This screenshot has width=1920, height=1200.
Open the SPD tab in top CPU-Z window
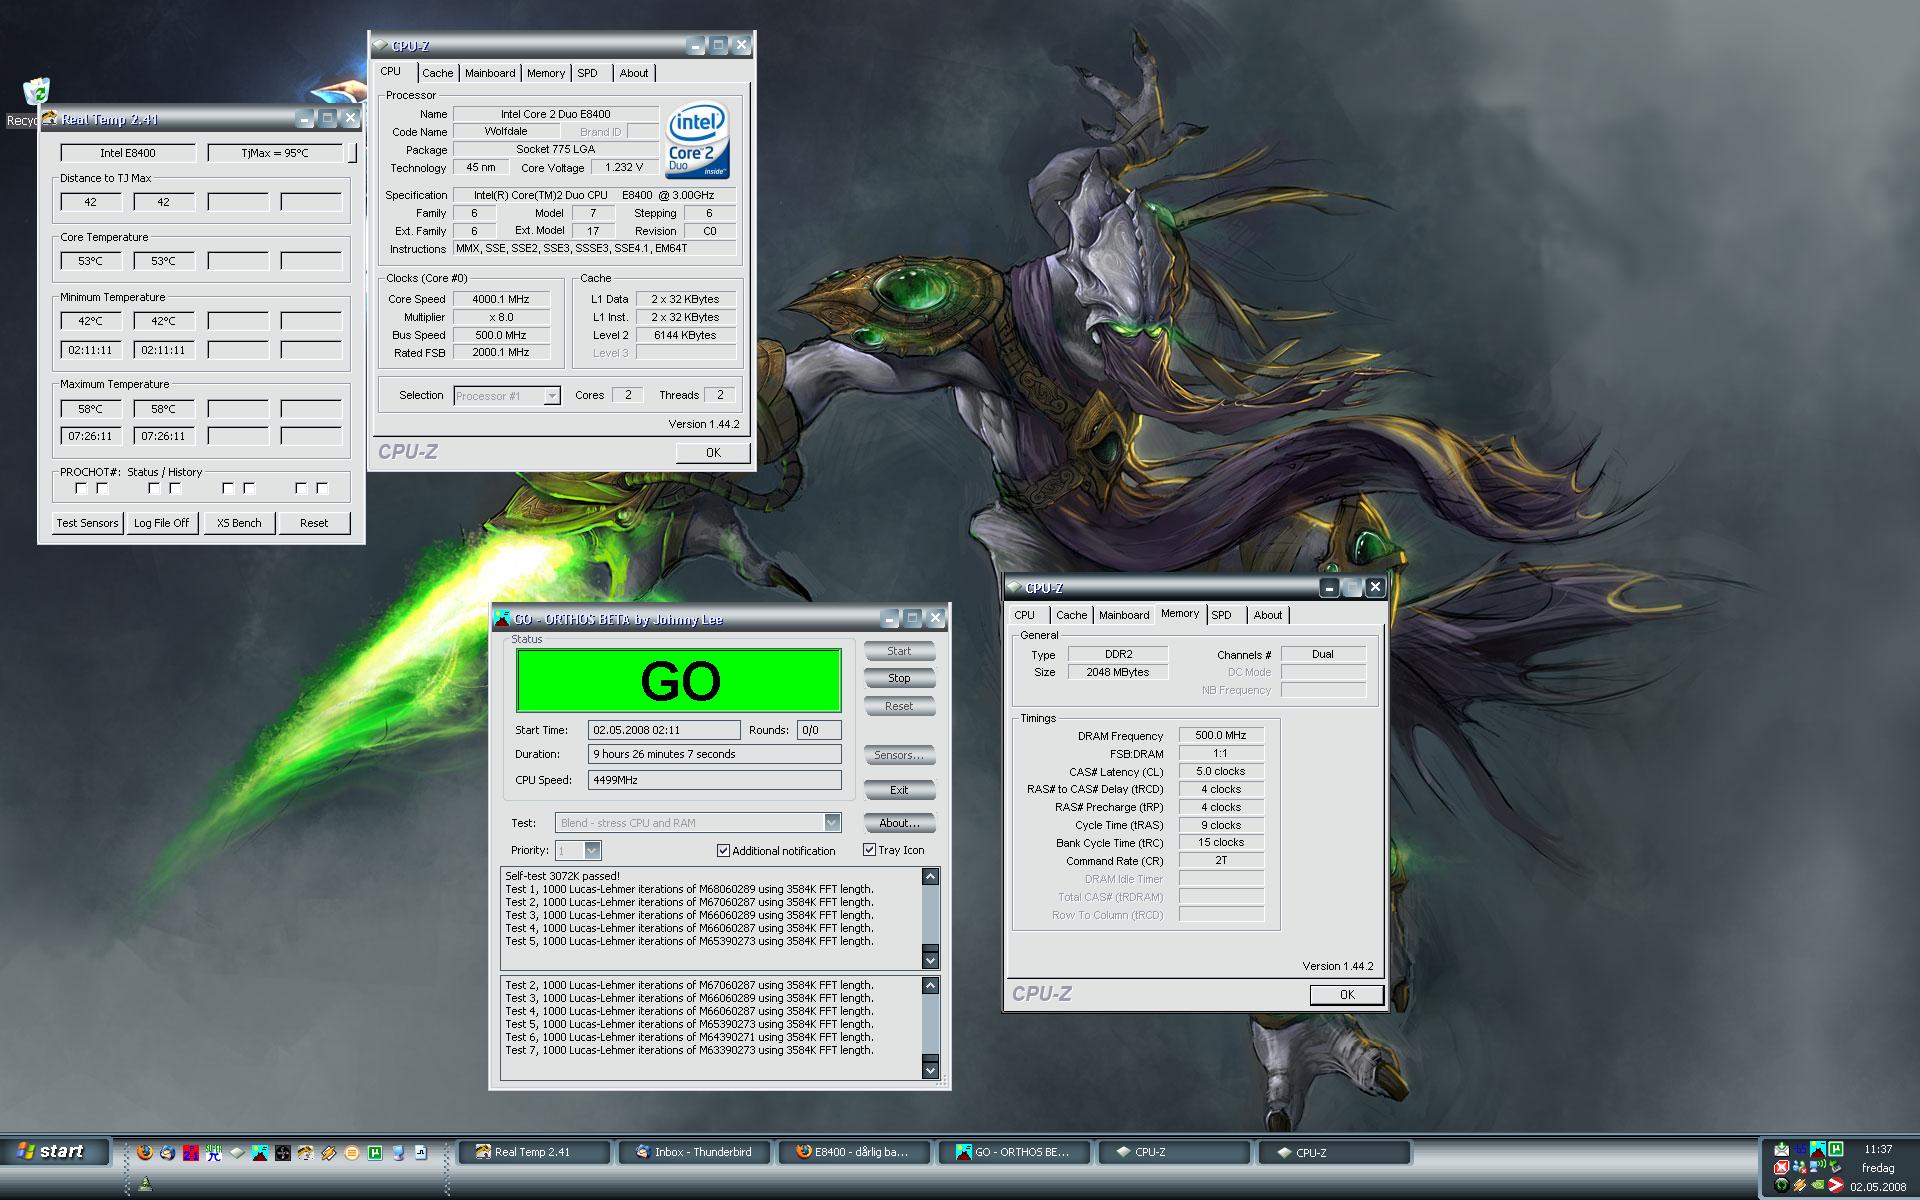click(x=588, y=73)
